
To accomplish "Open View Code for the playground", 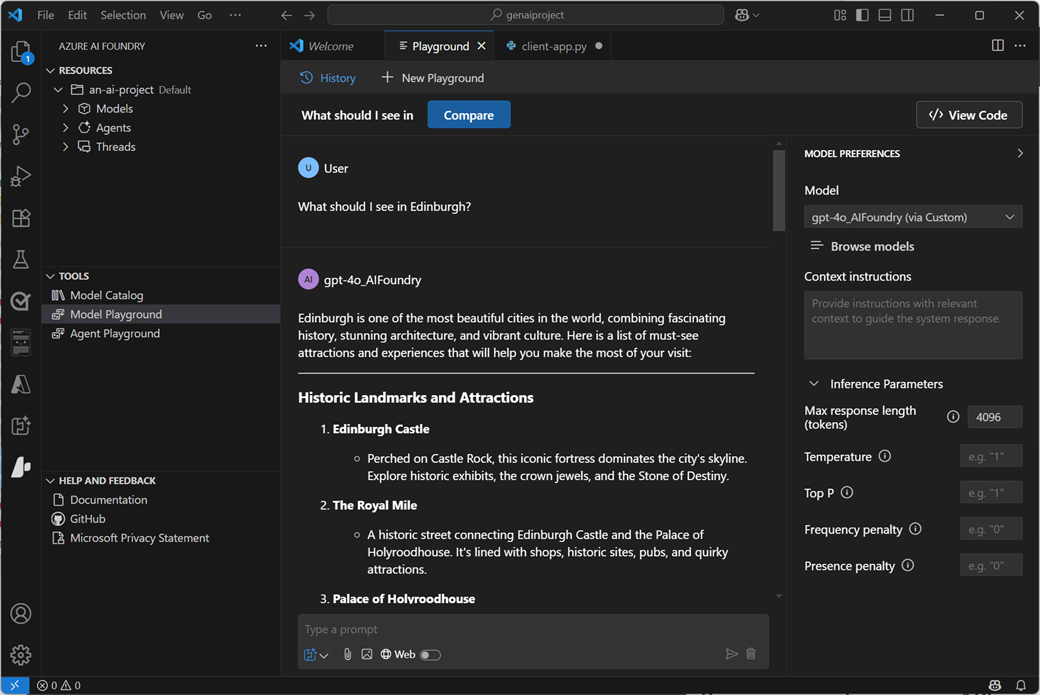I will coord(968,114).
